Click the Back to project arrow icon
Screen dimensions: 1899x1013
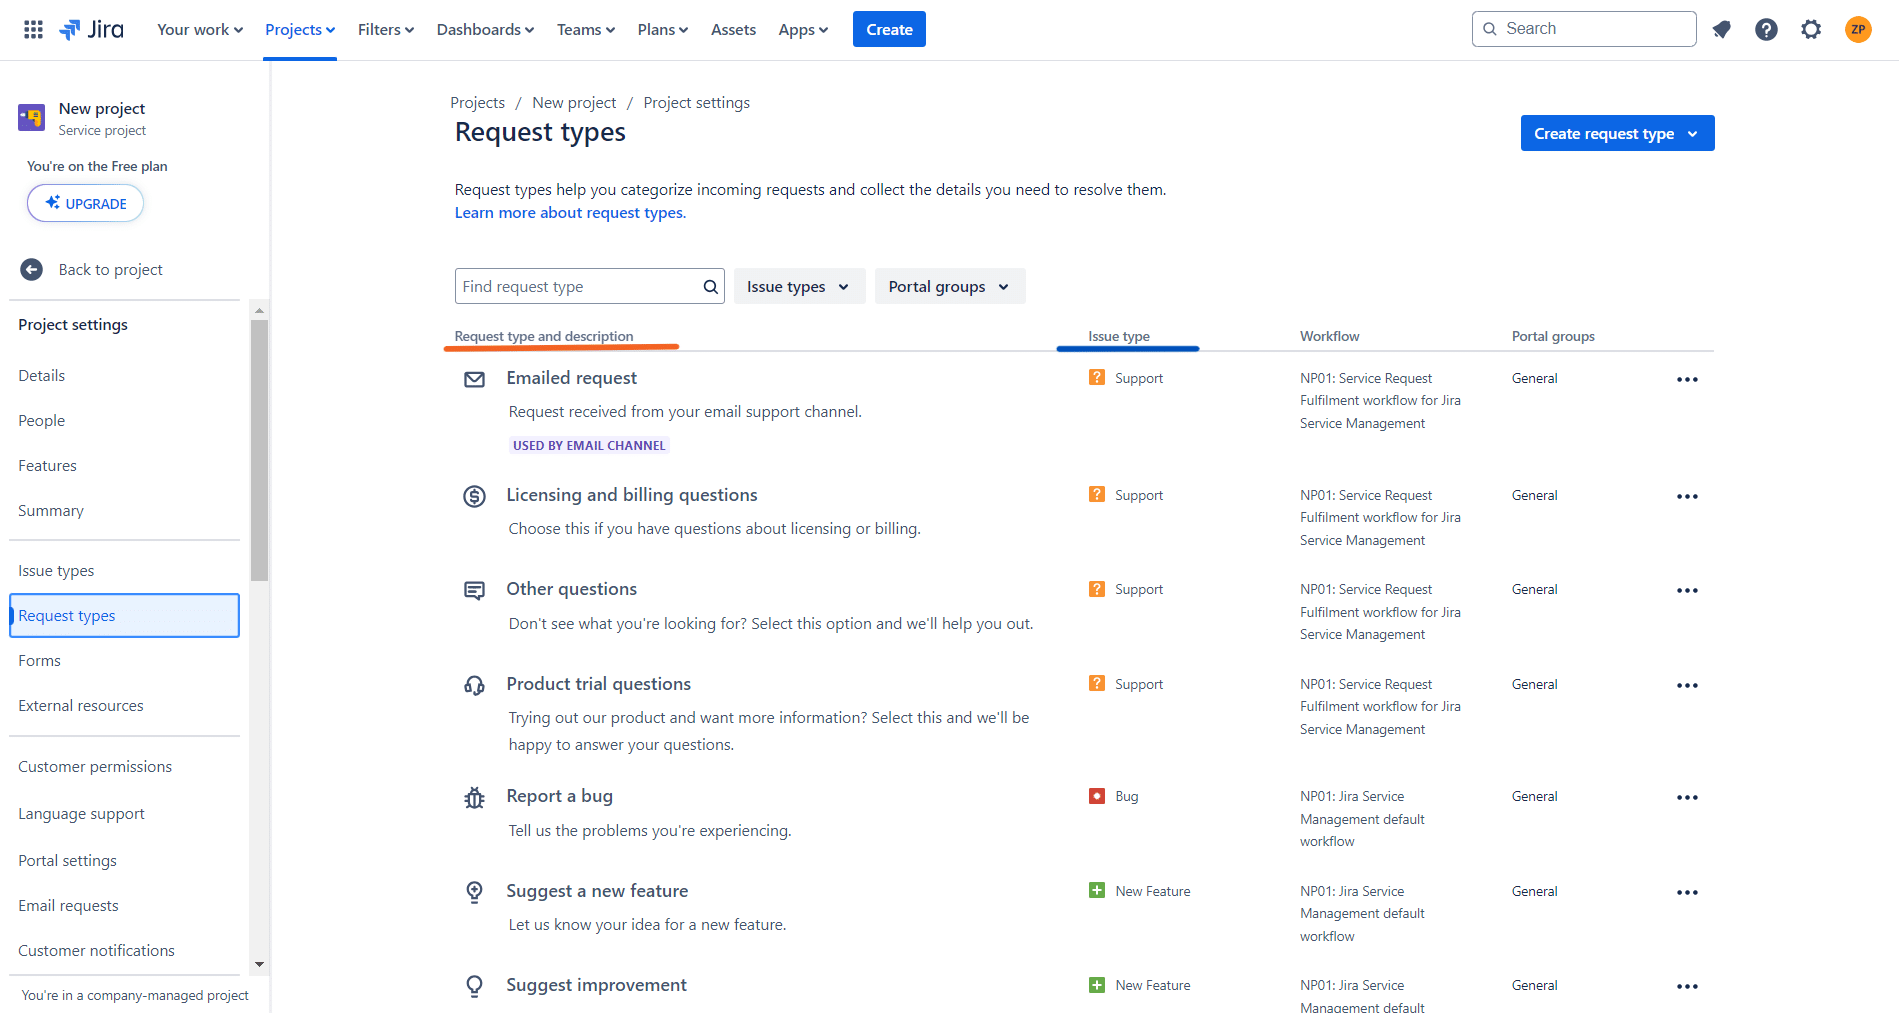[31, 269]
